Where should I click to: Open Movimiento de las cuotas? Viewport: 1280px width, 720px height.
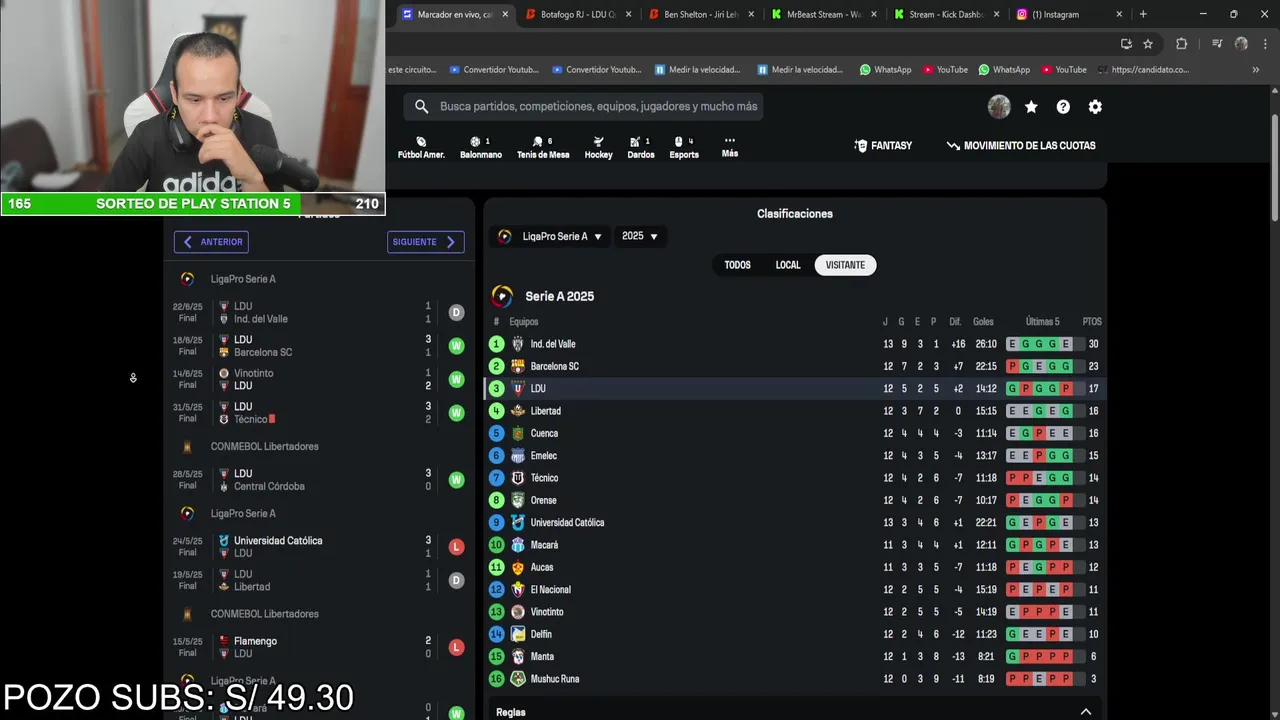[1021, 146]
